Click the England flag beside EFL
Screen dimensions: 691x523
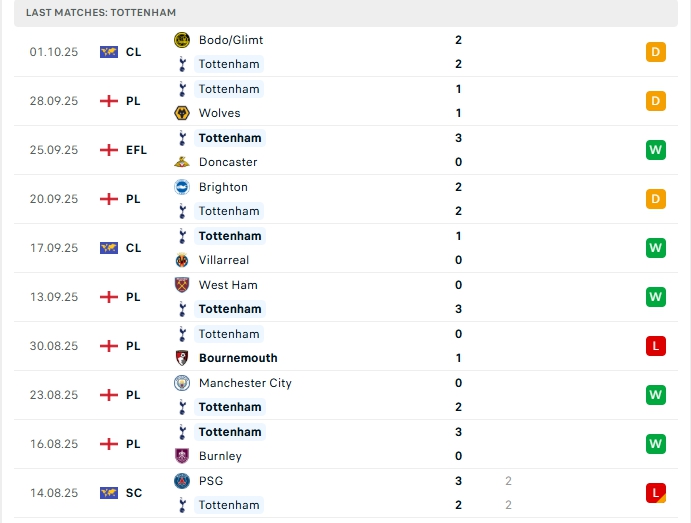pyautogui.click(x=109, y=150)
